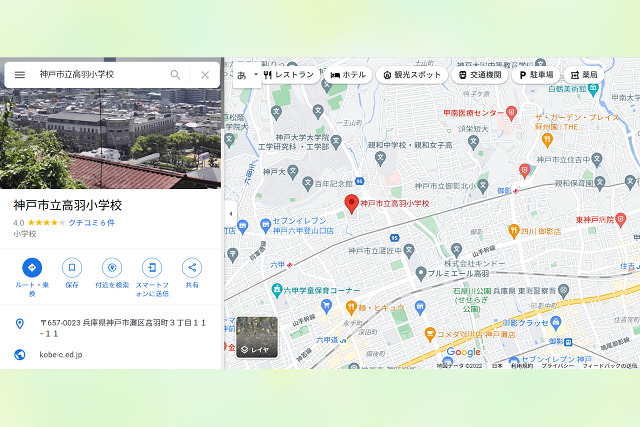Screen dimensions: 640x427
Task: Click the スマートフォンに送信 icon
Action: tap(152, 268)
